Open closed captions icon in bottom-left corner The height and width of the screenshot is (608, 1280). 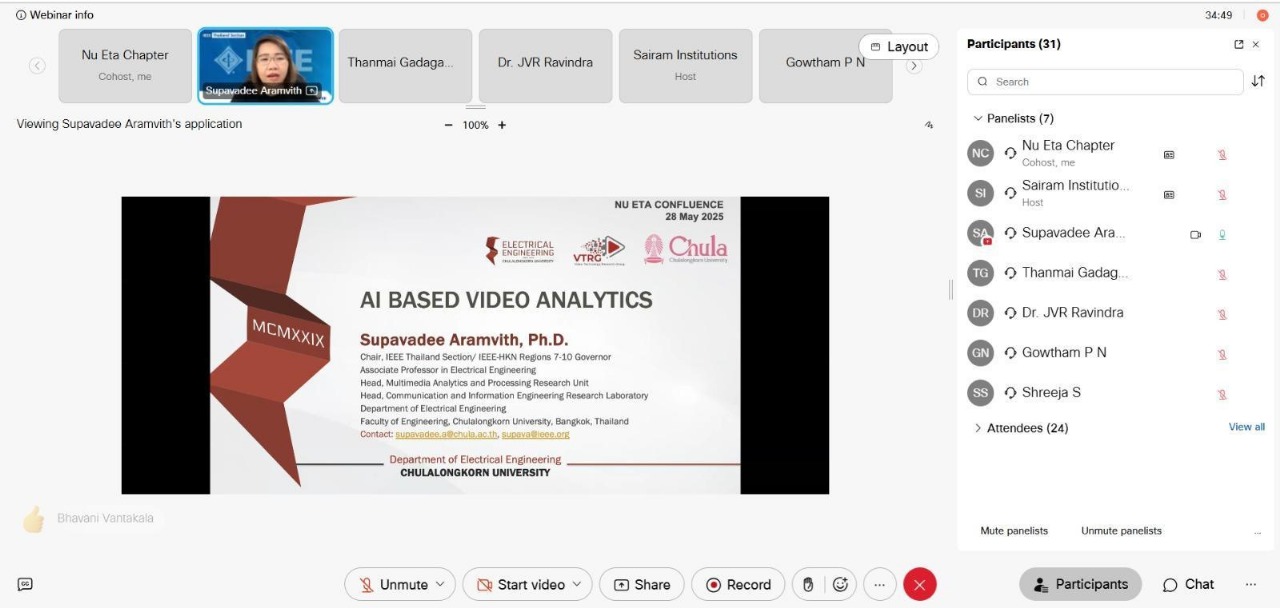[x=25, y=585]
